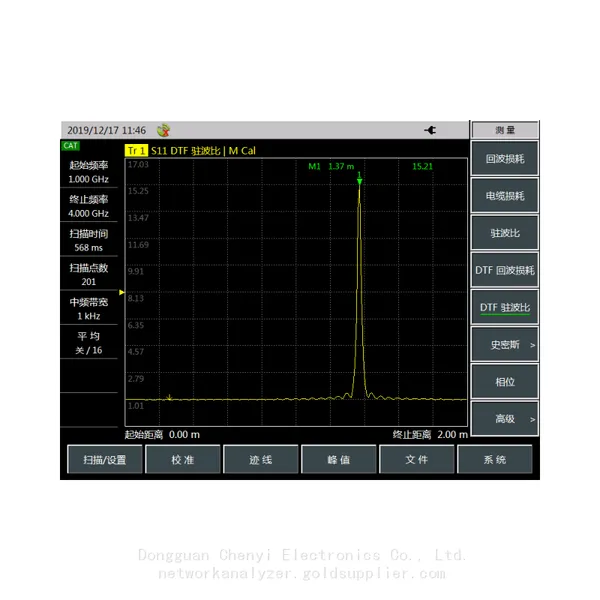Click the 8.13 Y-axis scale label
The width and height of the screenshot is (600, 600).
coord(136,298)
